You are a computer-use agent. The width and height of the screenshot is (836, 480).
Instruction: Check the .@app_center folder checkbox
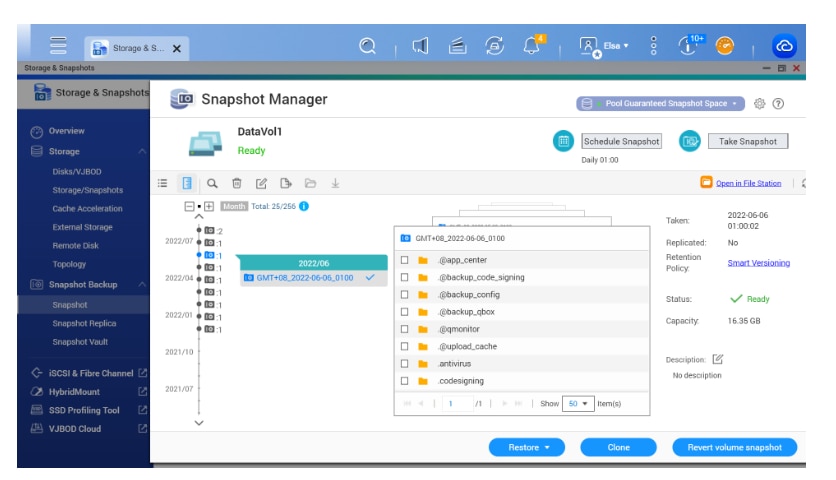(405, 260)
